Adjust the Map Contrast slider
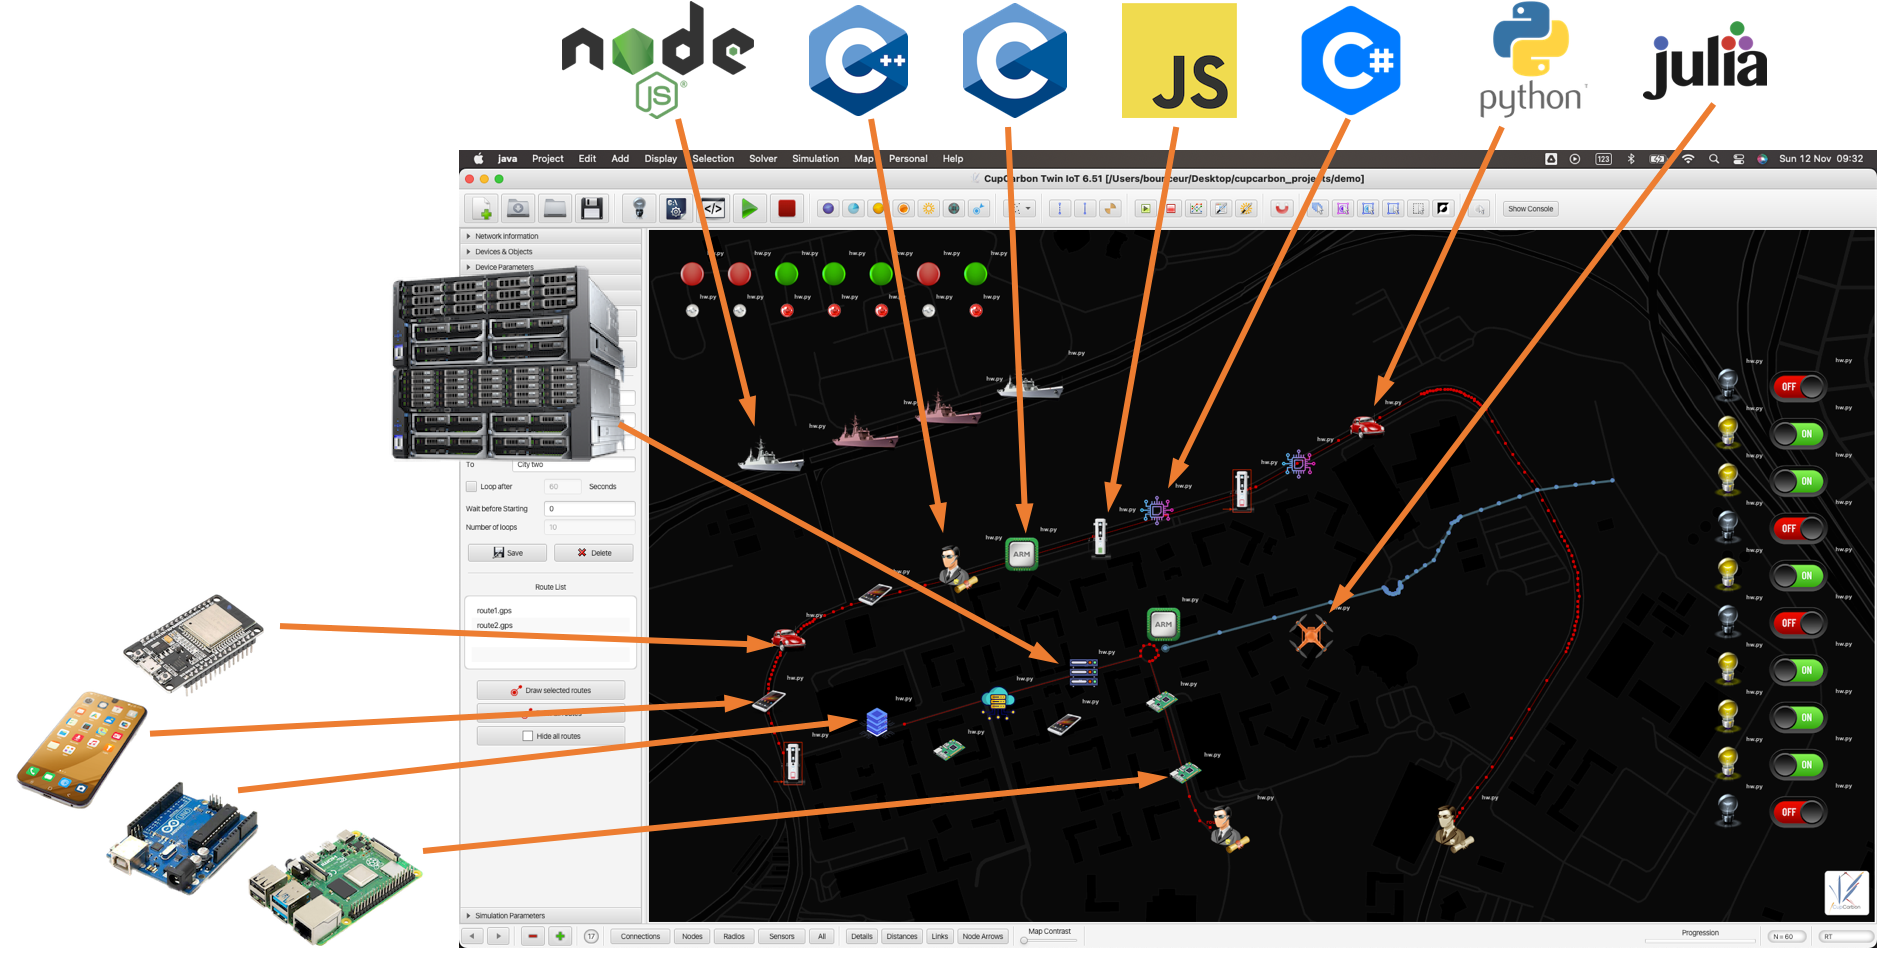Viewport: 1877px width, 963px height. click(1025, 940)
